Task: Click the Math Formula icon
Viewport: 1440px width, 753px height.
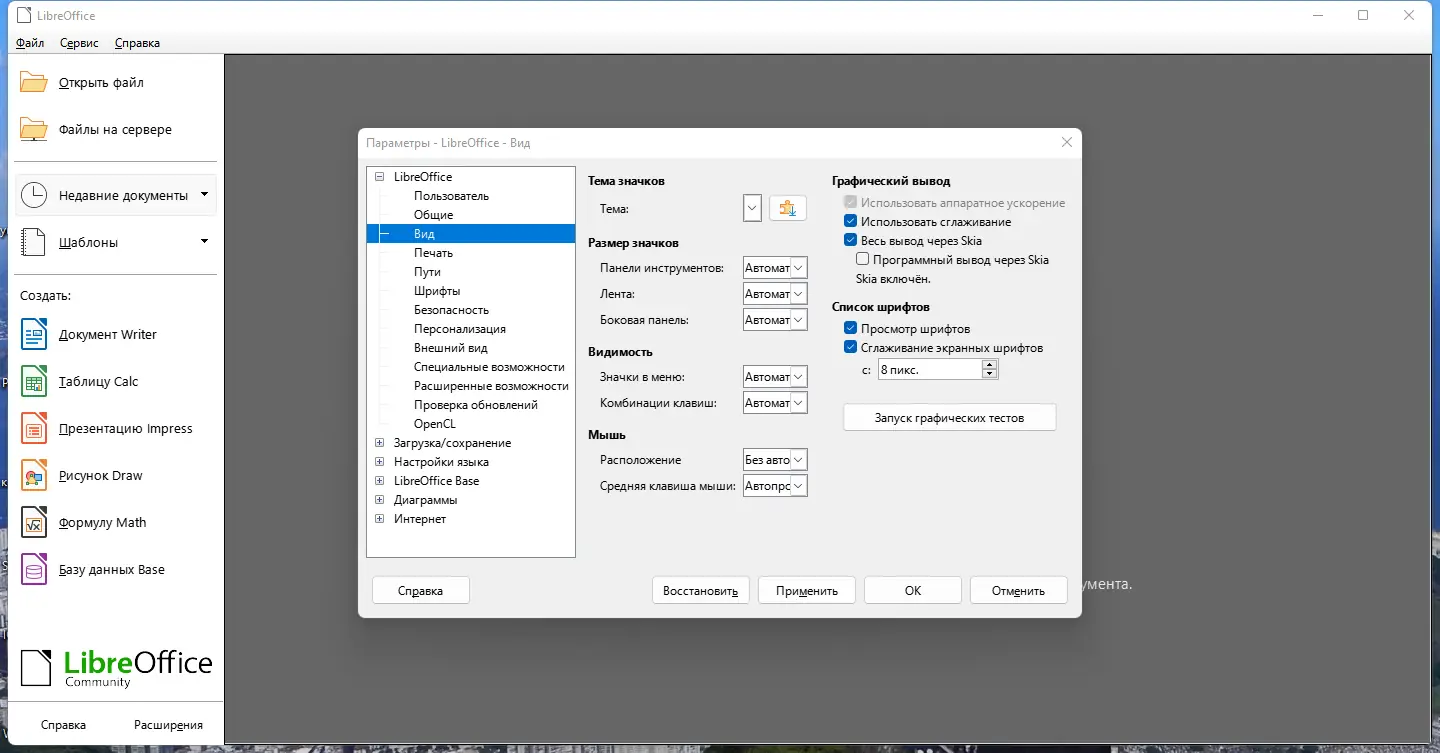Action: point(34,522)
